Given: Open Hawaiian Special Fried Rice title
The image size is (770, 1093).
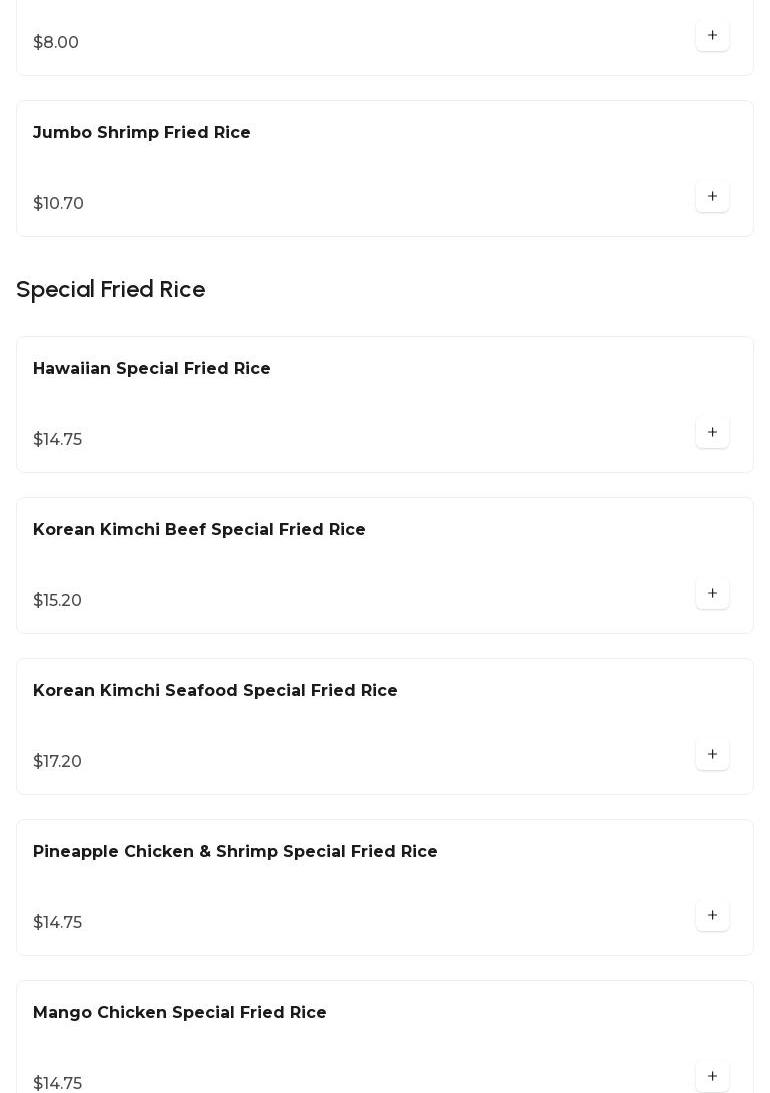Looking at the screenshot, I should [x=152, y=369].
